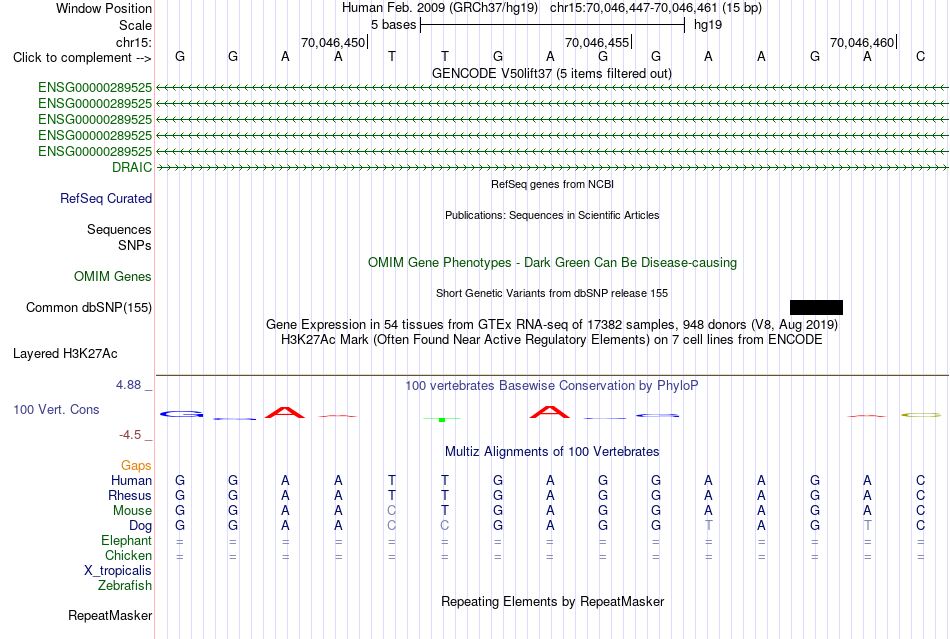This screenshot has width=950, height=639.
Task: Select the Zebrafish alignment row label
Action: (125, 586)
